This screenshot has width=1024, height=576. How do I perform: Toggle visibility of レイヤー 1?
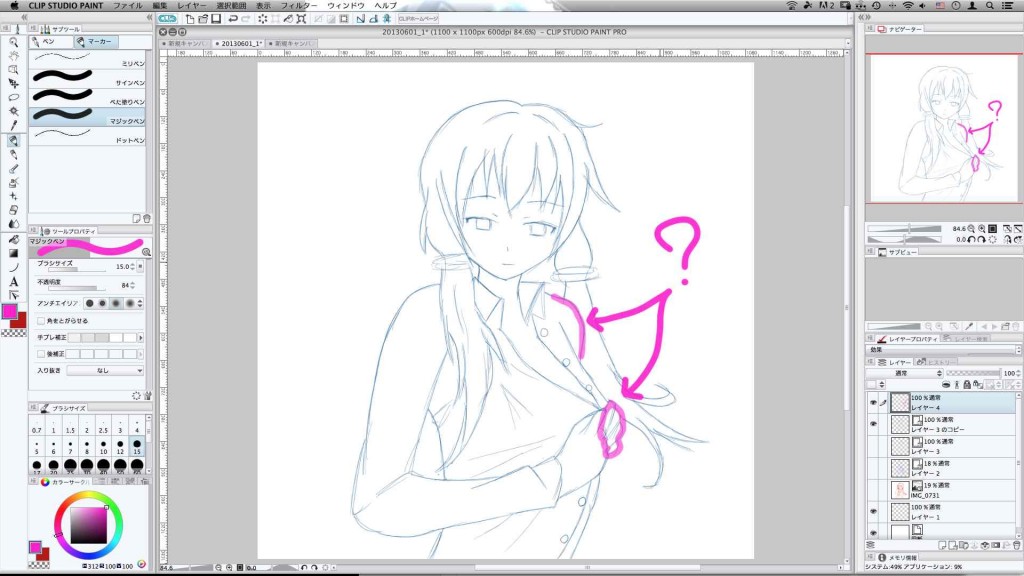(x=873, y=512)
